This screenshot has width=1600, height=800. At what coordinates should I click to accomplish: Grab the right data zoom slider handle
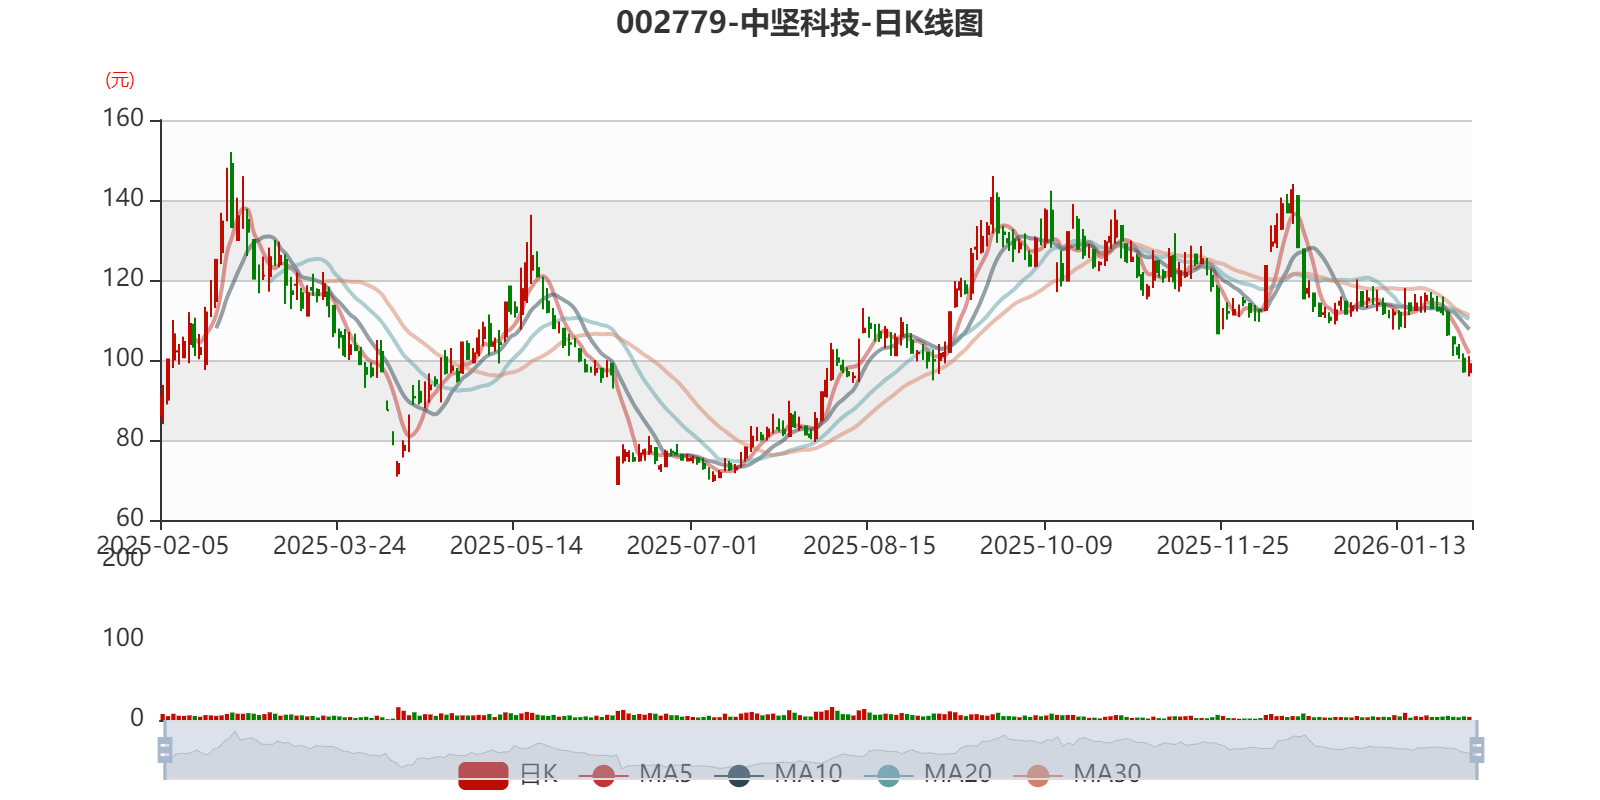coord(1477,749)
